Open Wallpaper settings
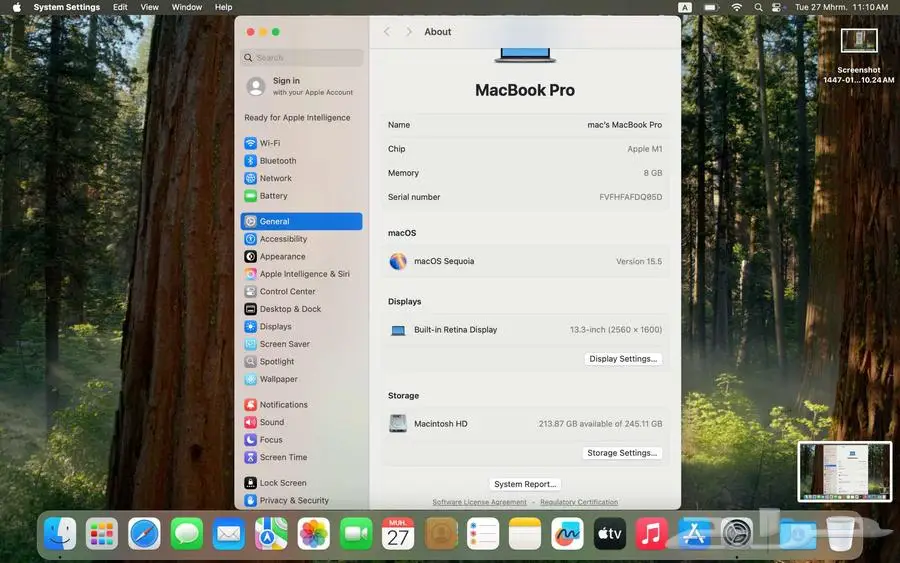 coord(301,379)
